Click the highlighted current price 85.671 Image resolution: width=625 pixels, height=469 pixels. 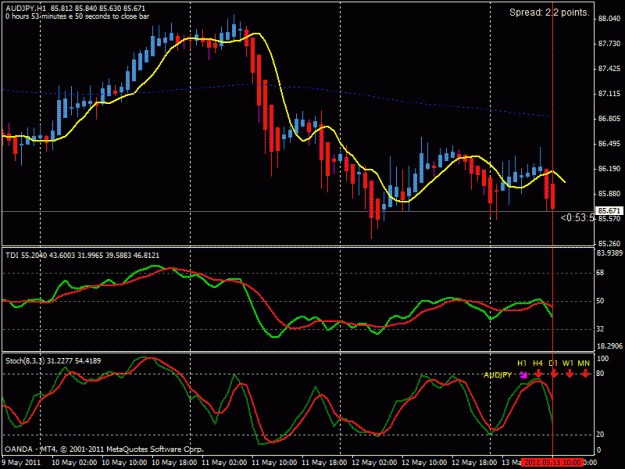point(609,210)
